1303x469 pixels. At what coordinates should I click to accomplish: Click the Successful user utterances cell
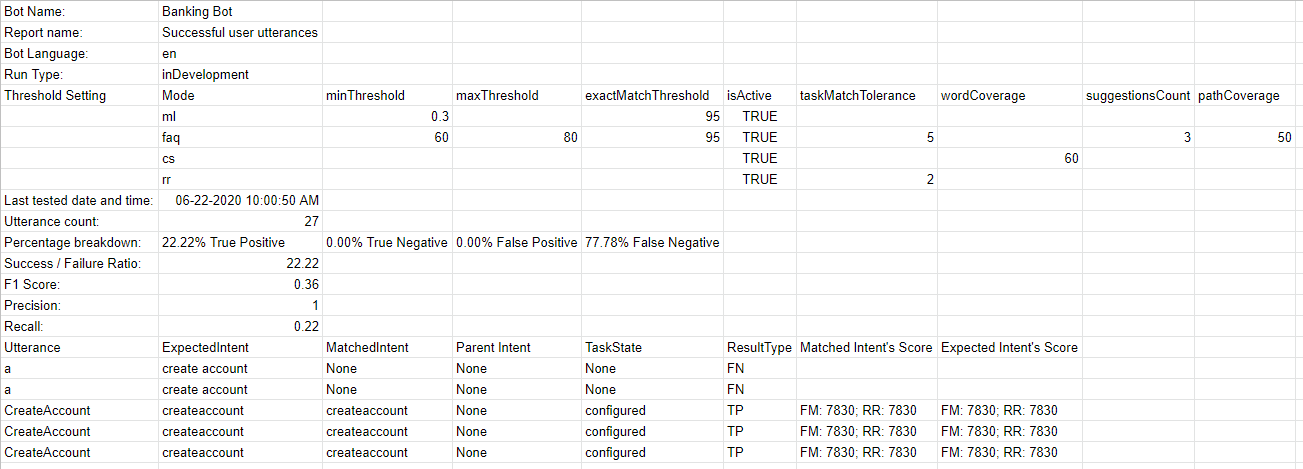click(239, 32)
